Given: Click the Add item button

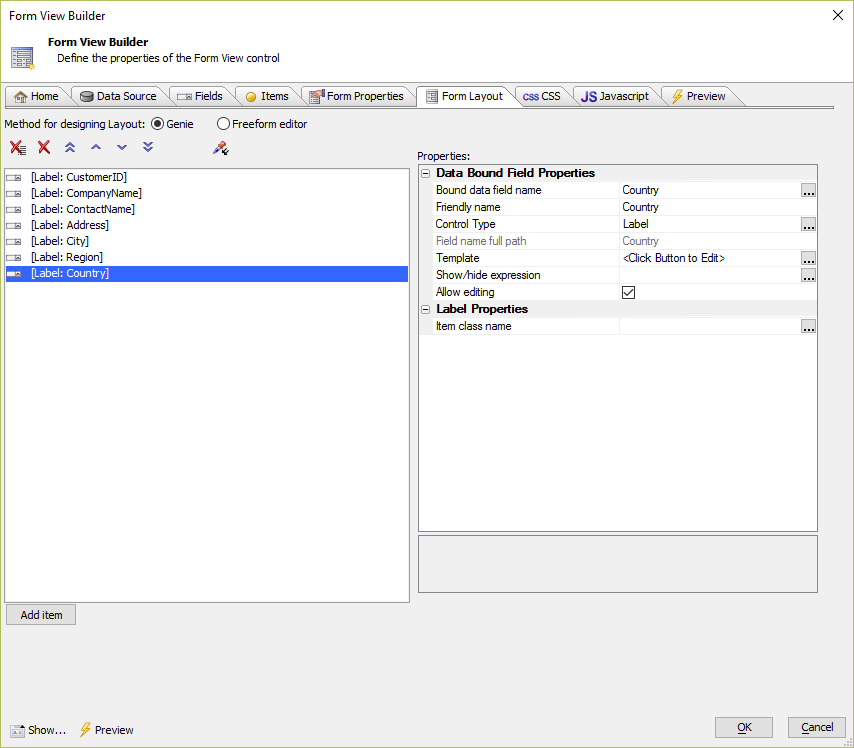Looking at the screenshot, I should pos(41,615).
